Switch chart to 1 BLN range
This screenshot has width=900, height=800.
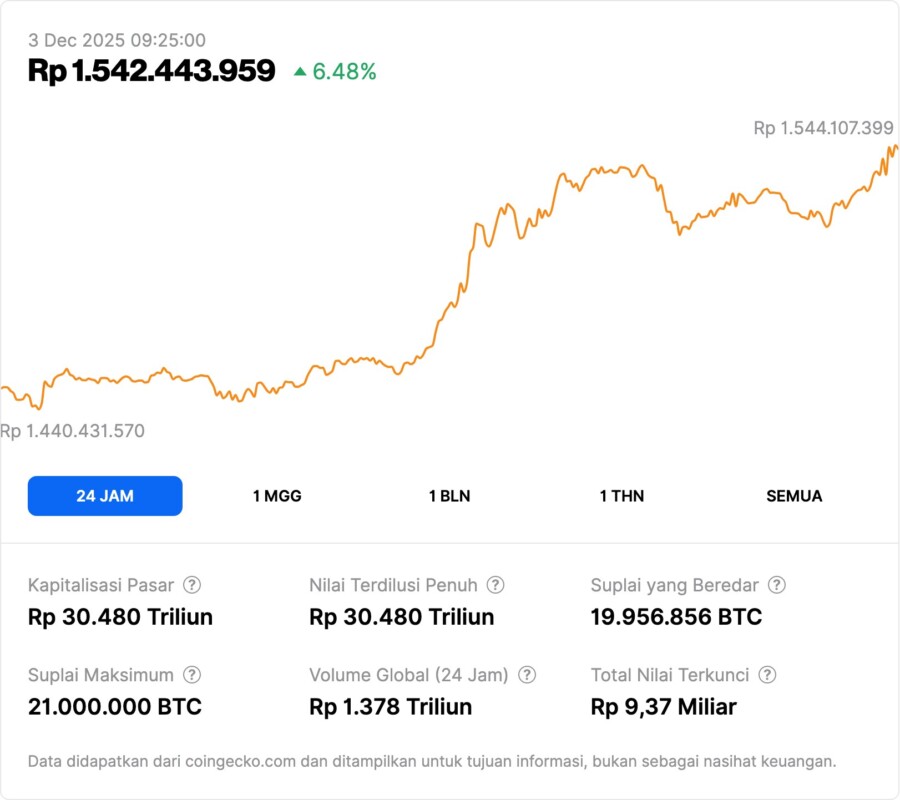point(449,496)
